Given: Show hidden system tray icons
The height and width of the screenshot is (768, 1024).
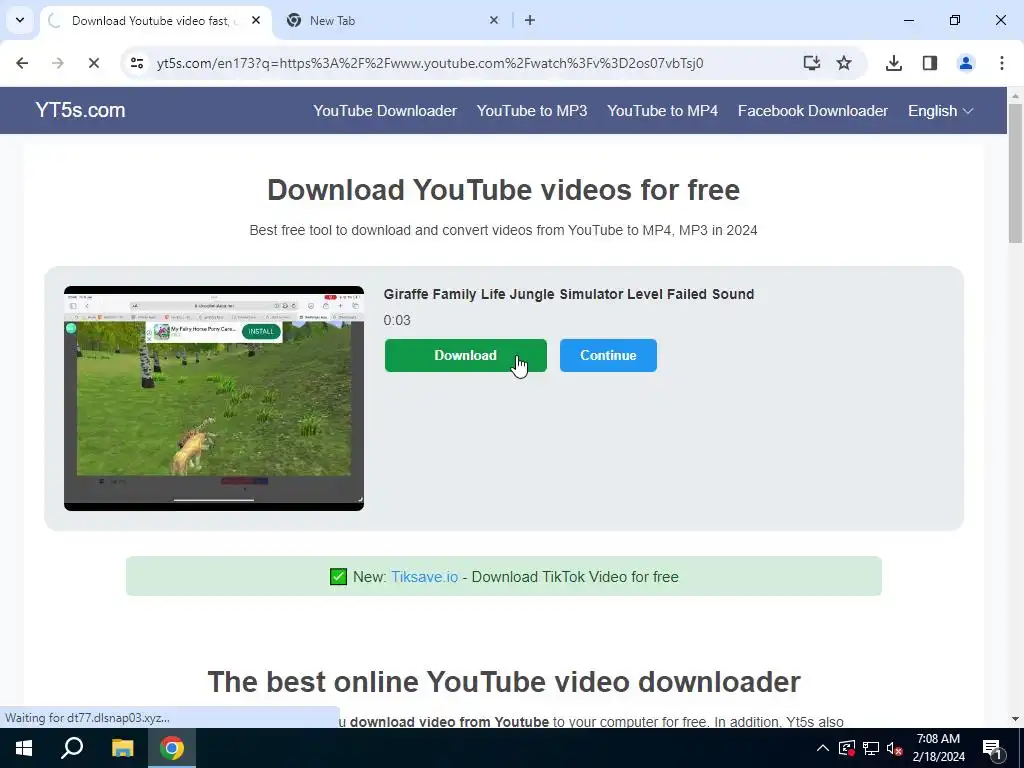Looking at the screenshot, I should point(823,748).
